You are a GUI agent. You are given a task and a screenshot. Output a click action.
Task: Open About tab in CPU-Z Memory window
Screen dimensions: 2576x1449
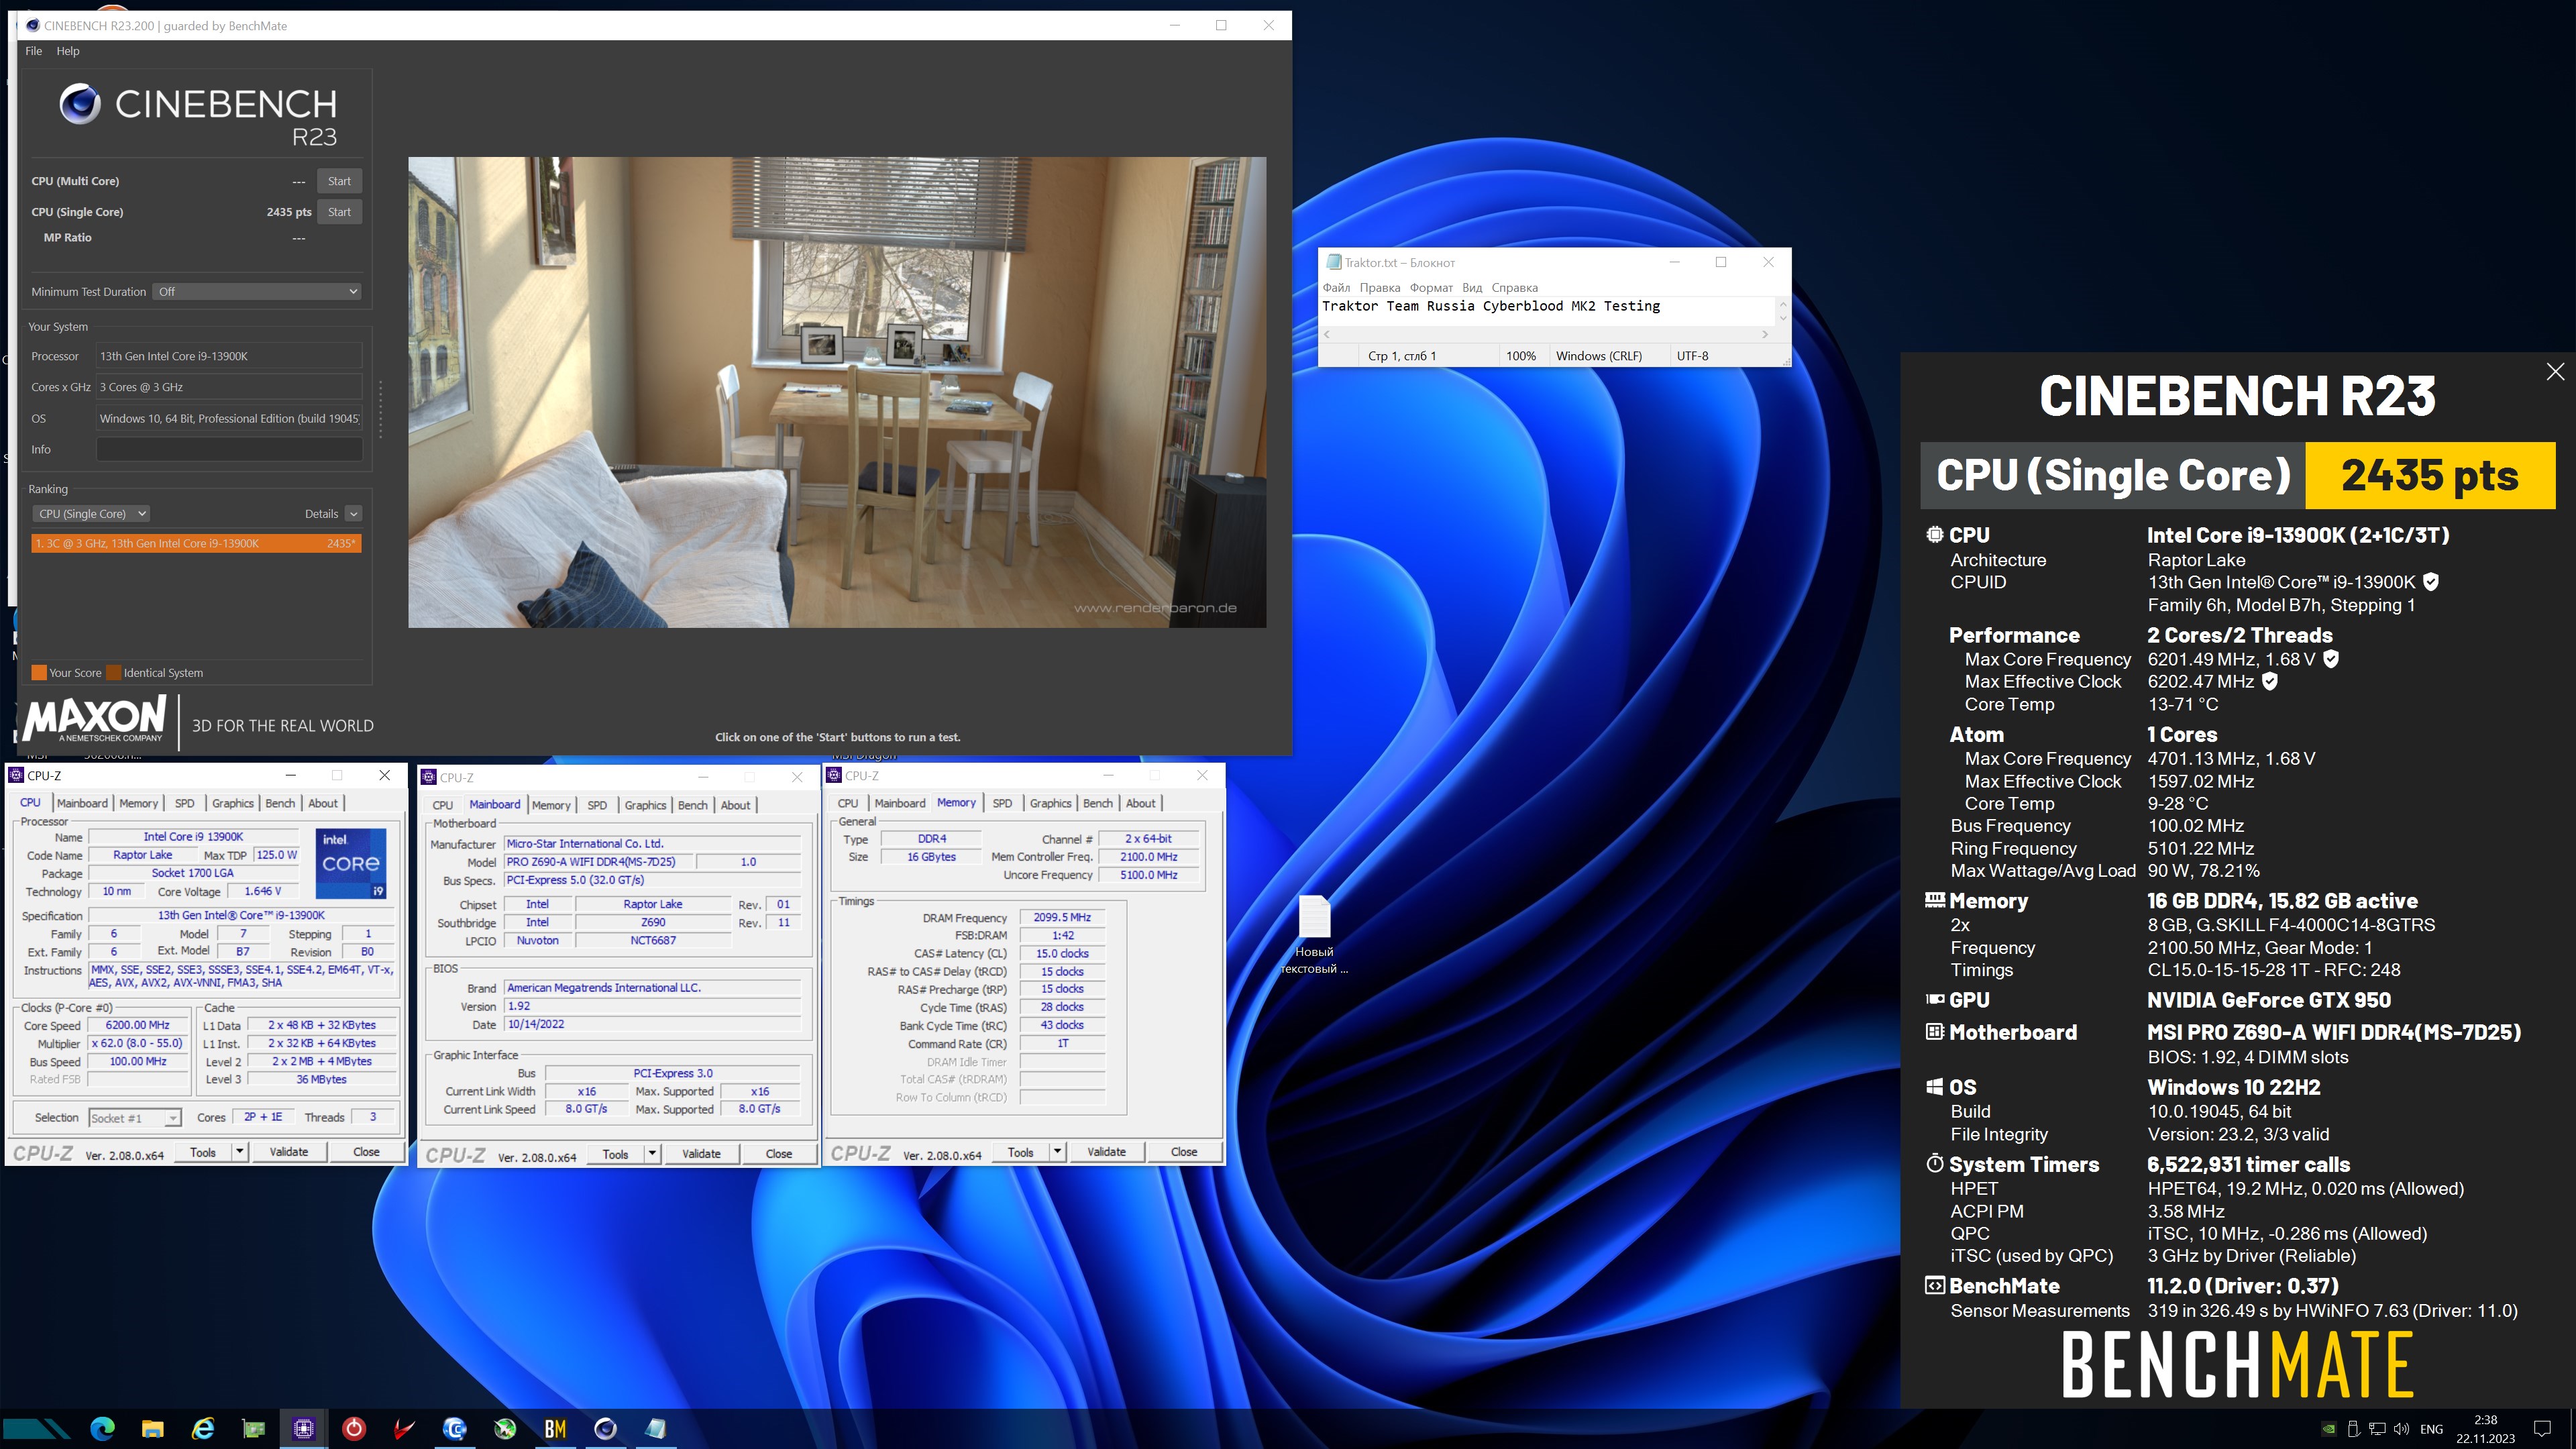coord(1141,803)
